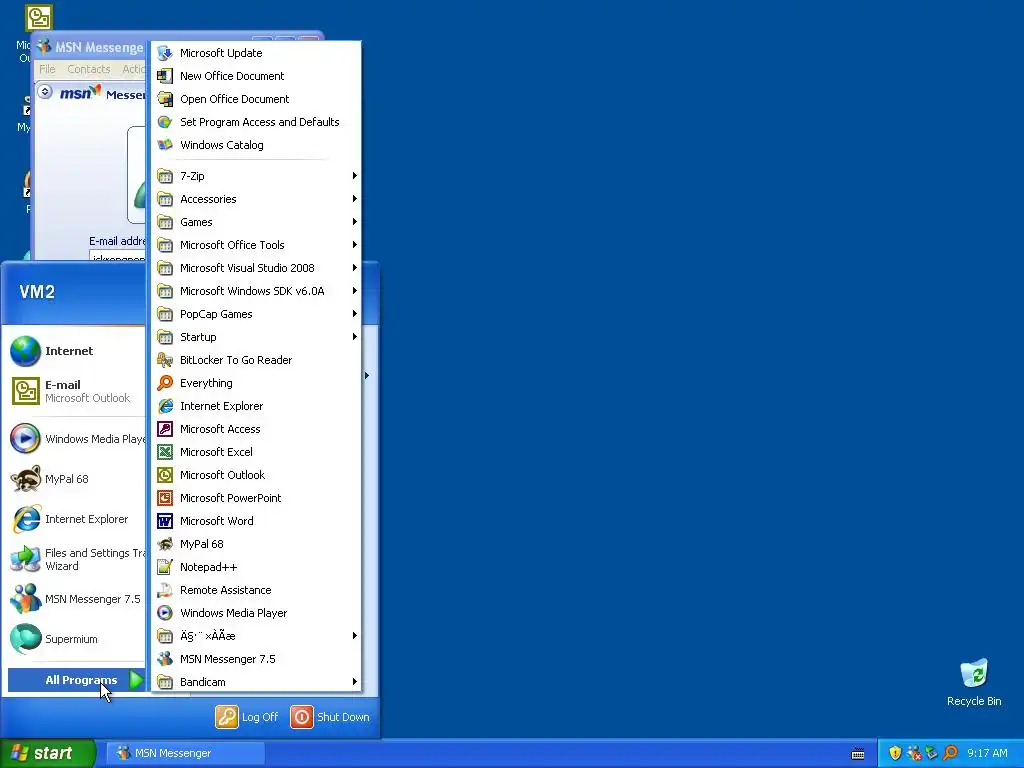Open Remote Assistance
The image size is (1024, 768).
pos(256,590)
